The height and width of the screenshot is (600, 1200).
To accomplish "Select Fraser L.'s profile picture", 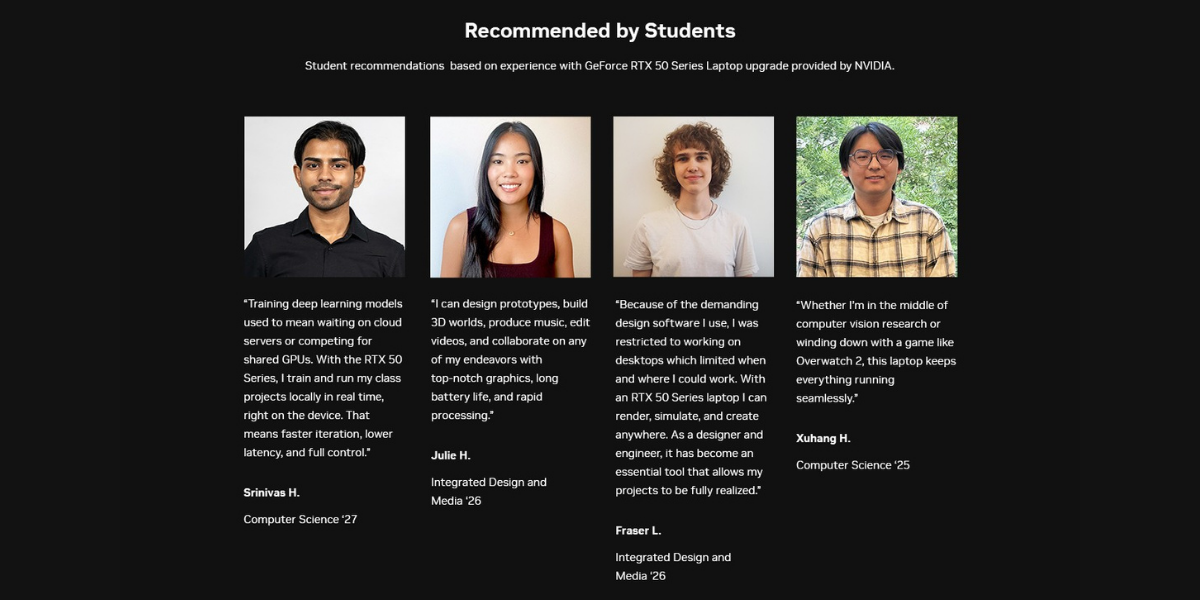I will pos(693,197).
